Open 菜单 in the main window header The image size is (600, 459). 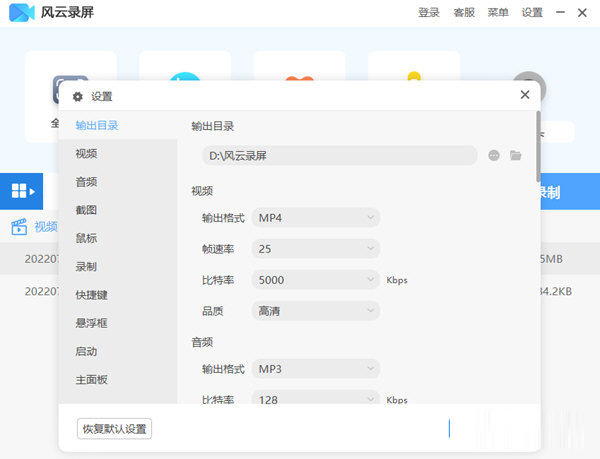[498, 13]
